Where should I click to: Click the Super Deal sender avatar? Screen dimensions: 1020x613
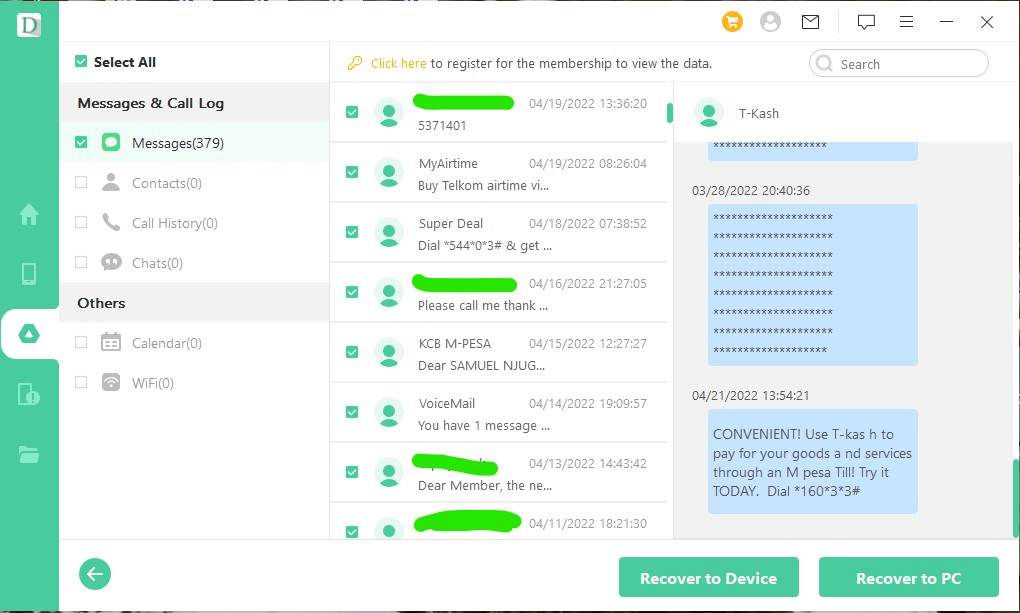coord(389,232)
